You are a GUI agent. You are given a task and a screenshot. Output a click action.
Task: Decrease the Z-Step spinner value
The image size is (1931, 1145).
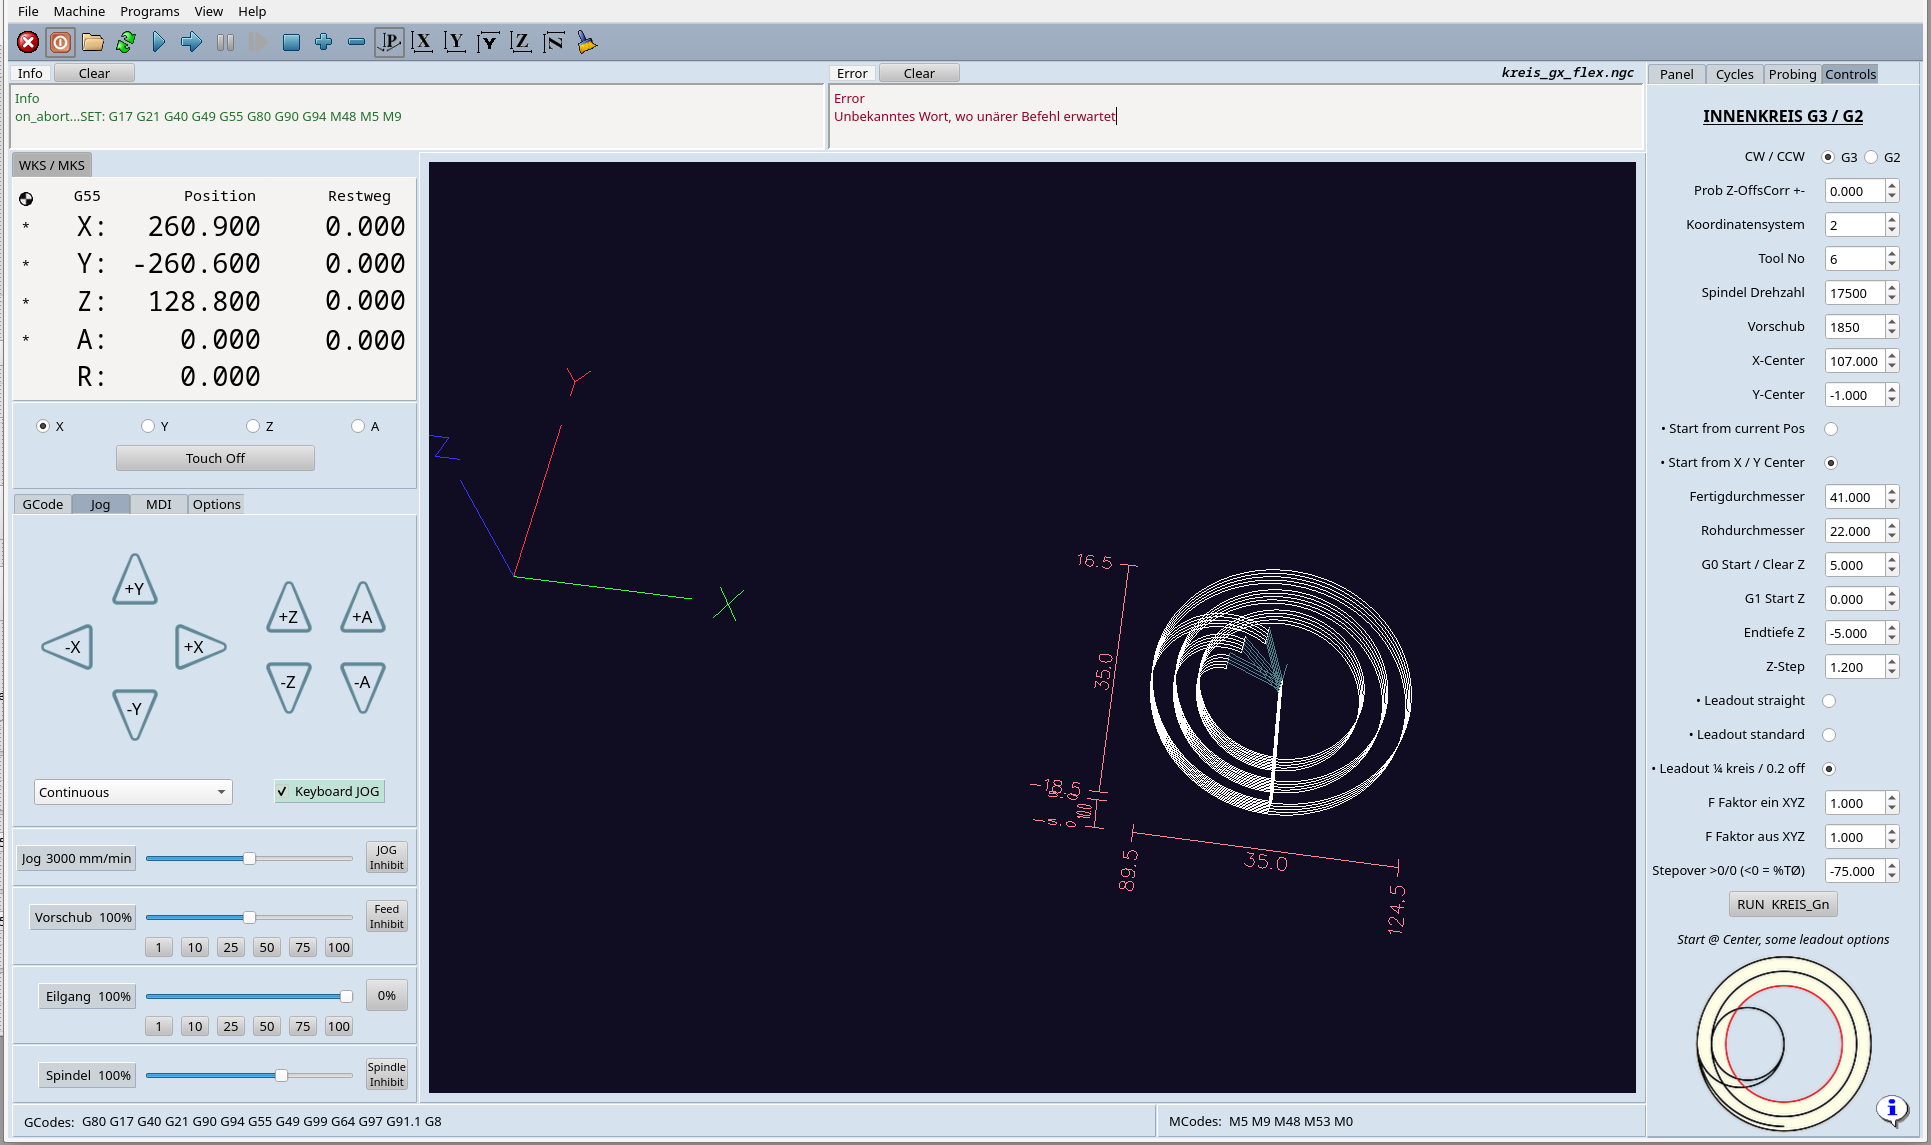click(x=1891, y=672)
